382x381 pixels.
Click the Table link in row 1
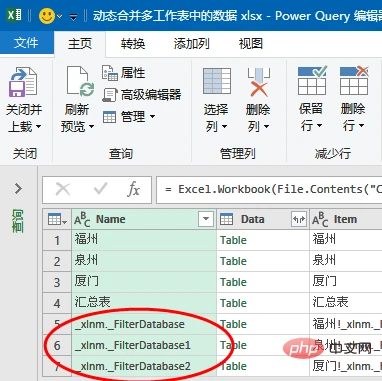point(233,240)
